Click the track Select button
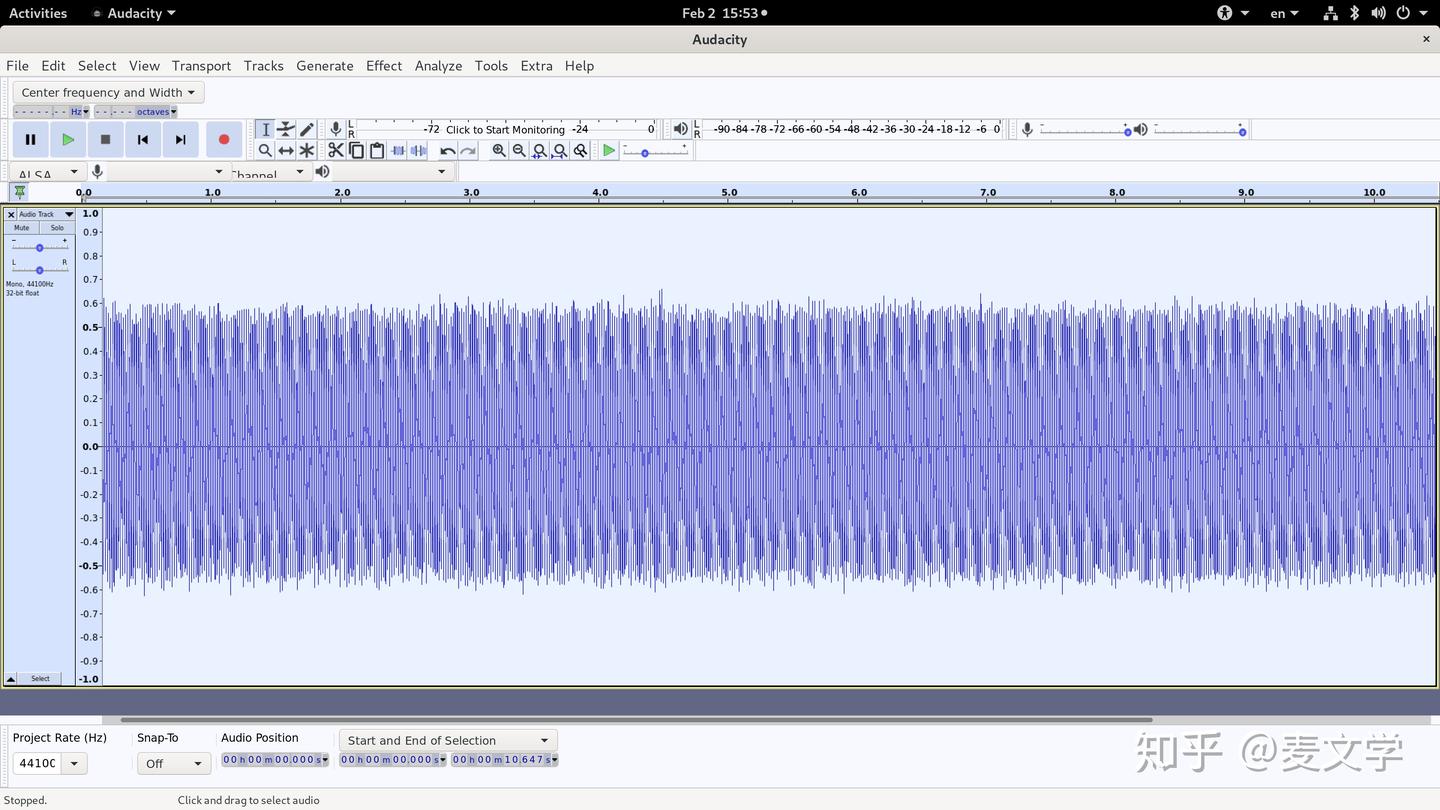This screenshot has width=1440, height=810. click(40, 678)
